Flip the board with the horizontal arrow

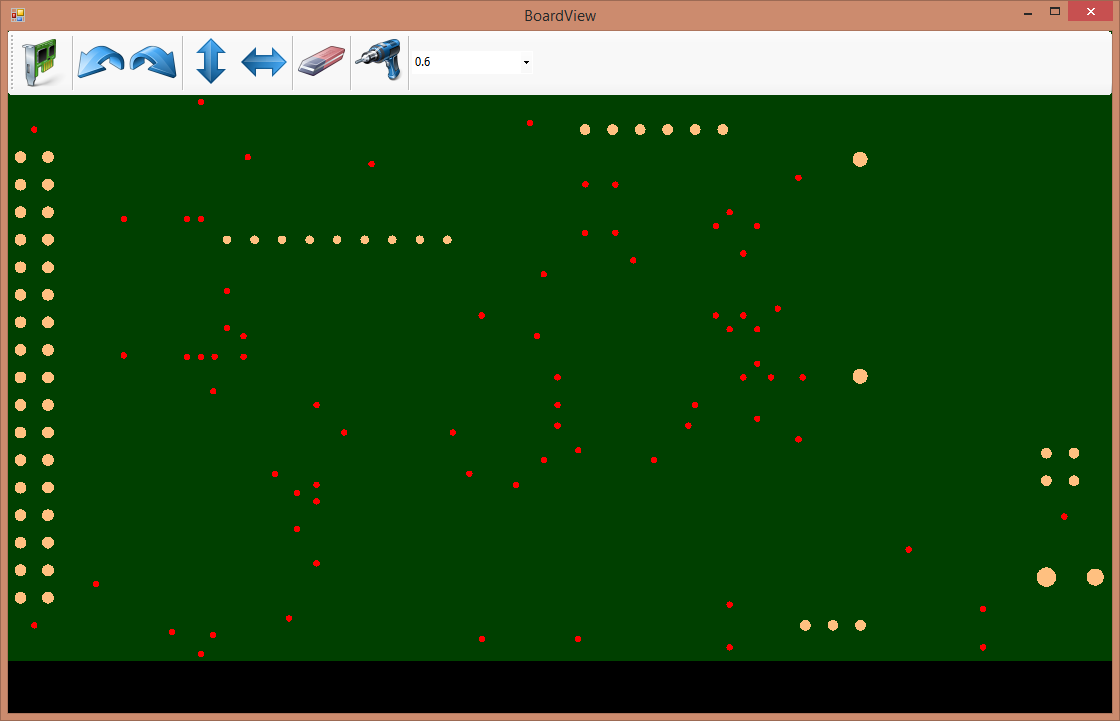264,62
